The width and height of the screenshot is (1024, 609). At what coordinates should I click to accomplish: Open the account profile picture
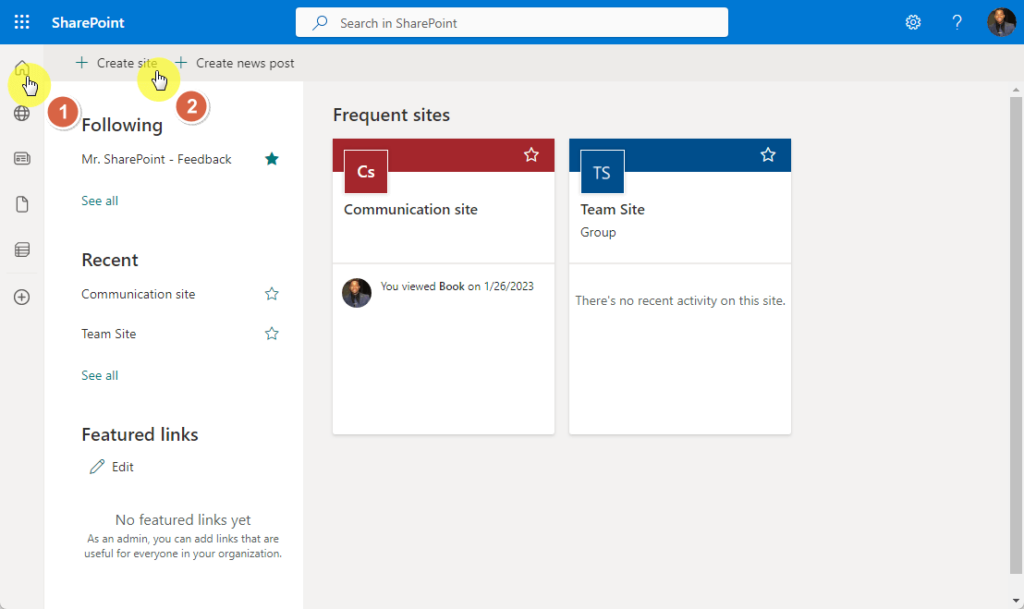coord(1000,22)
